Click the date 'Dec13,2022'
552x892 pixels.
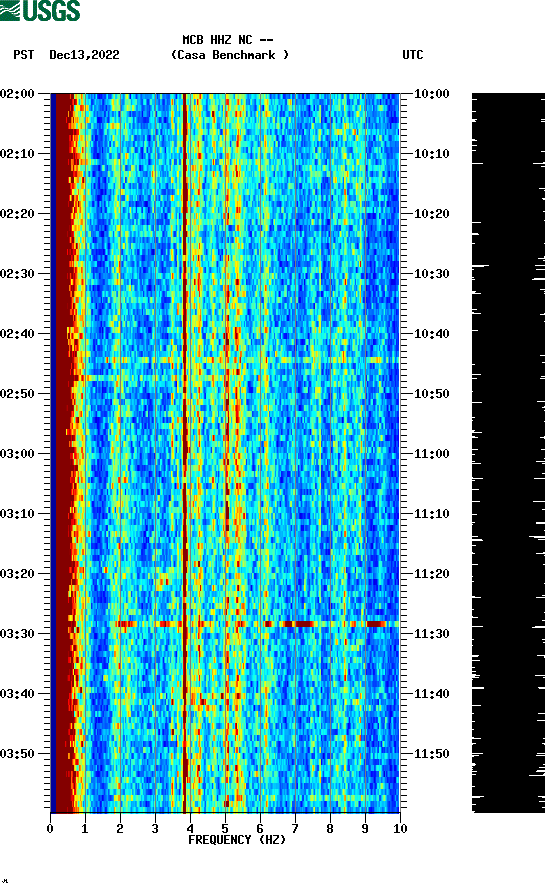click(x=84, y=55)
